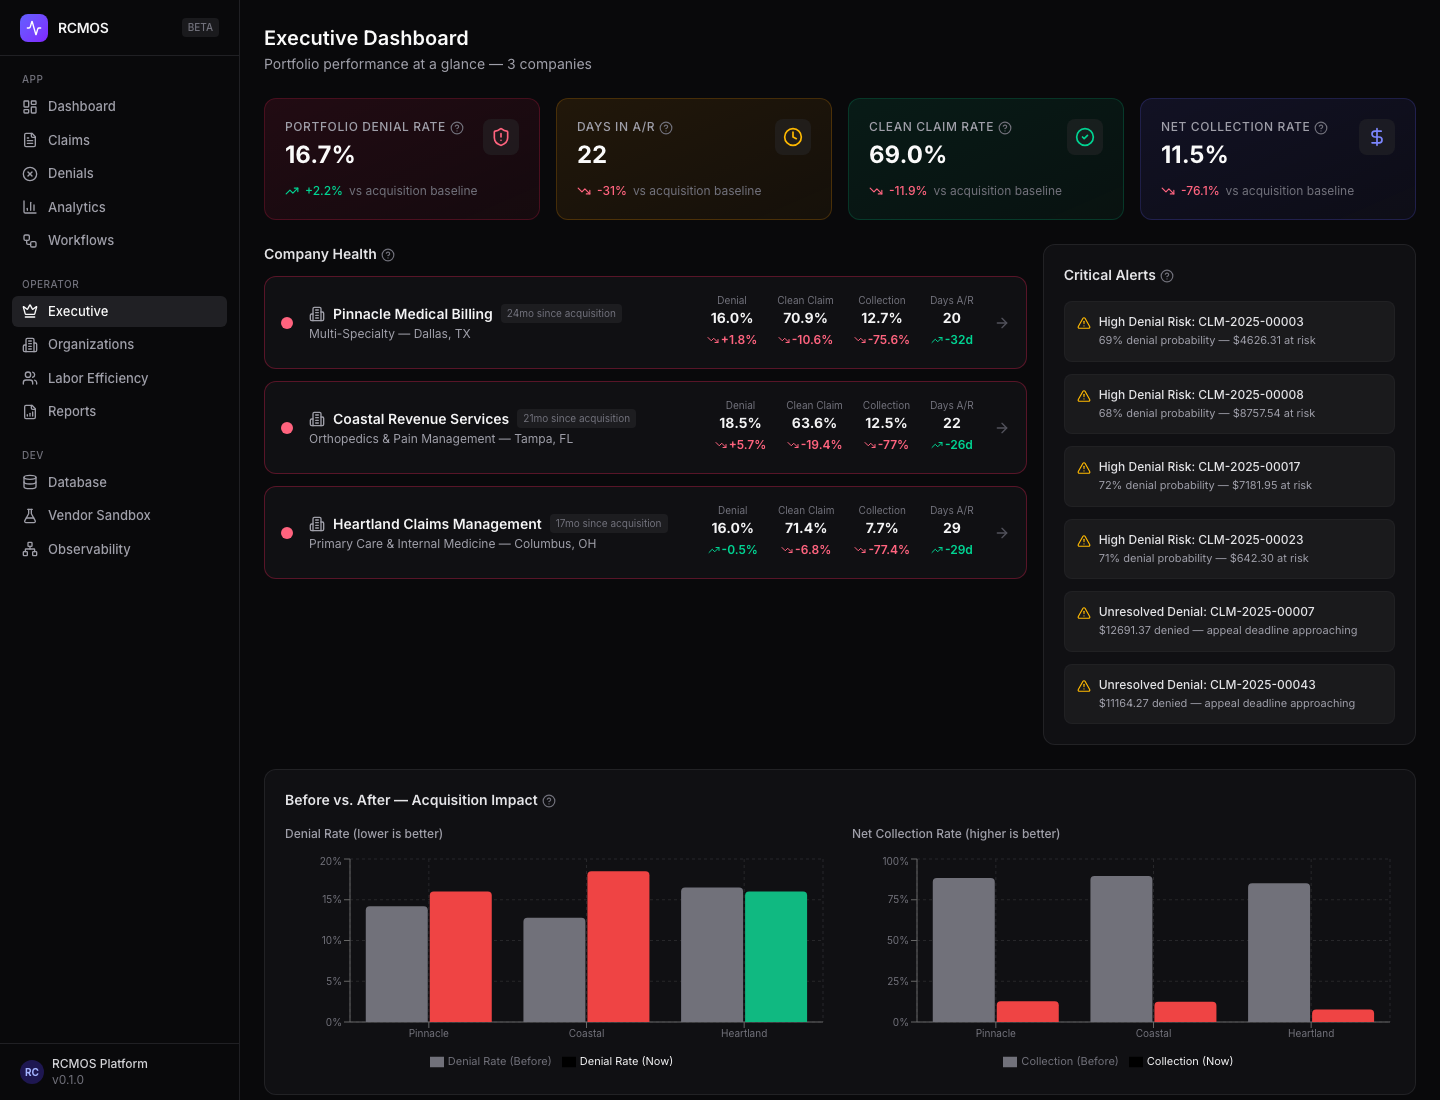Open Workflows from the sidebar
The image size is (1440, 1100).
tap(119, 241)
